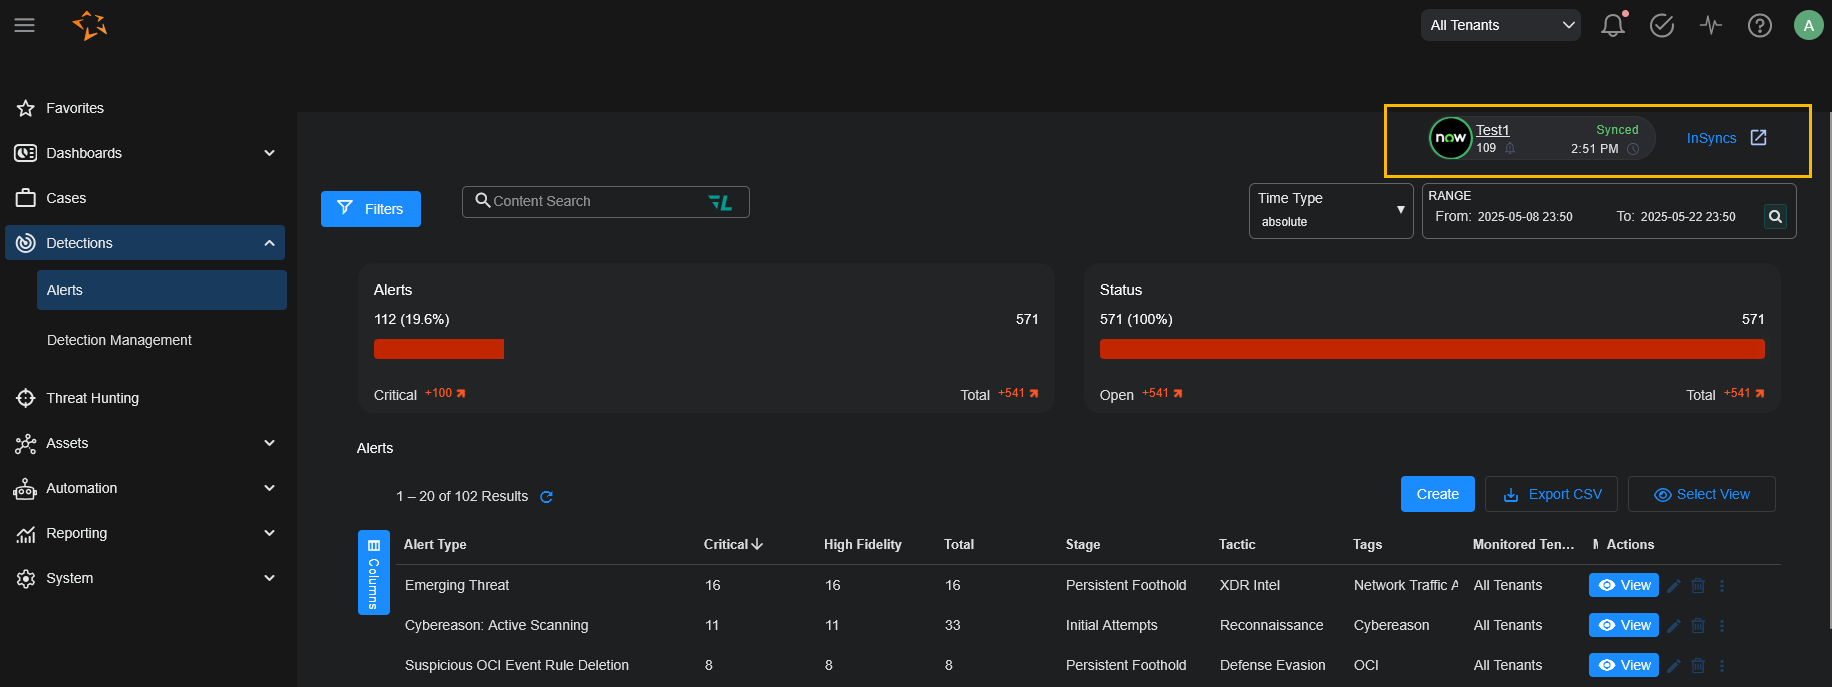Open Threat Hunting from the sidebar
Screen dimensions: 1832x687
92,398
